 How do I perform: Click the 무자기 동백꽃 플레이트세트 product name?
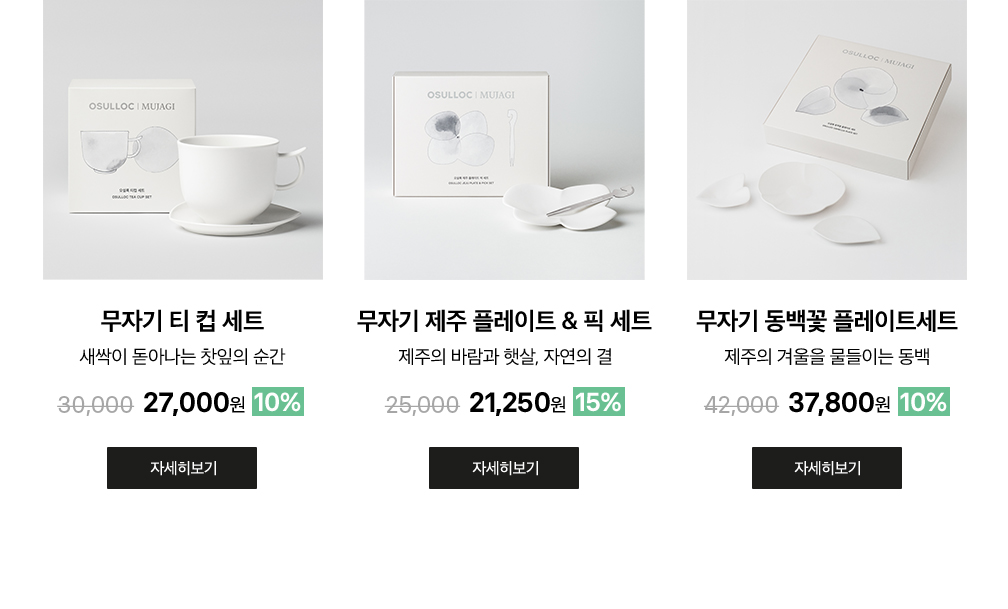[826, 321]
